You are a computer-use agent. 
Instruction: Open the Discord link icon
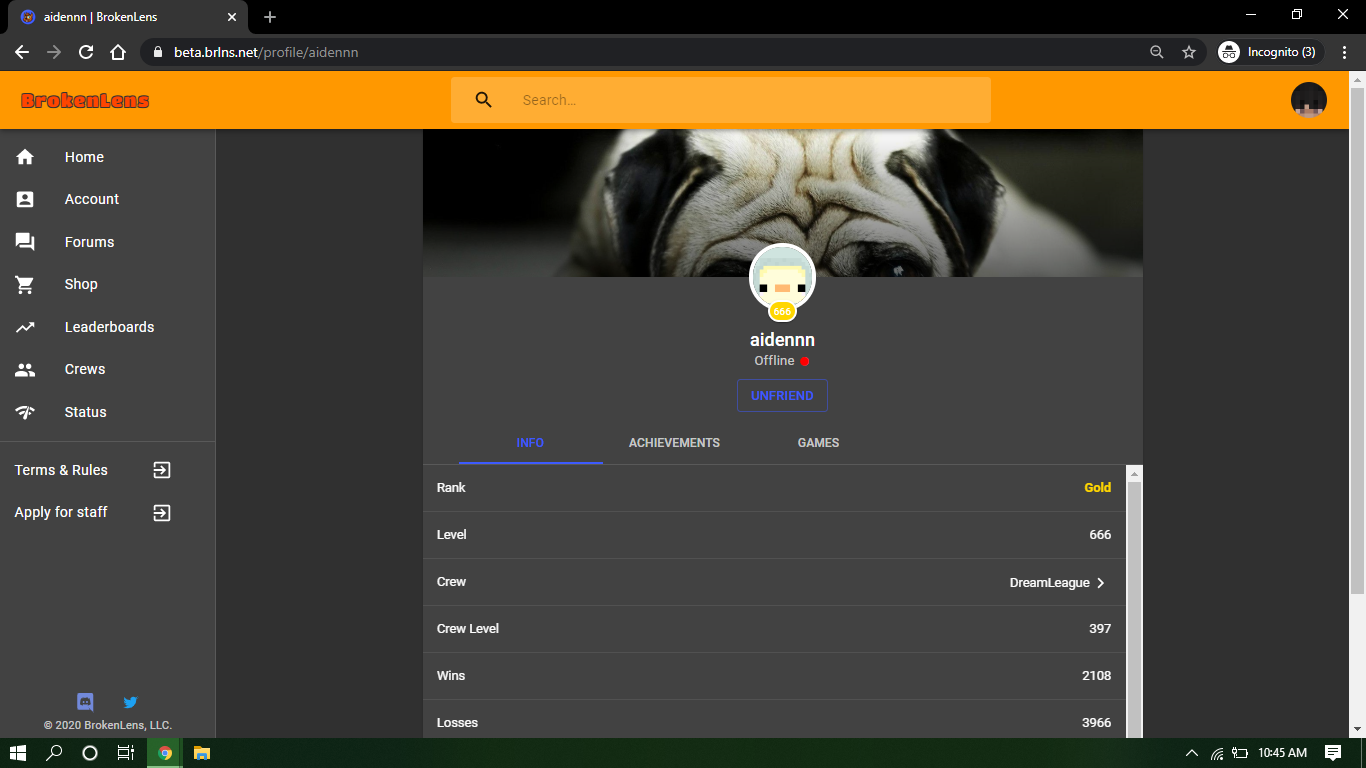click(85, 702)
